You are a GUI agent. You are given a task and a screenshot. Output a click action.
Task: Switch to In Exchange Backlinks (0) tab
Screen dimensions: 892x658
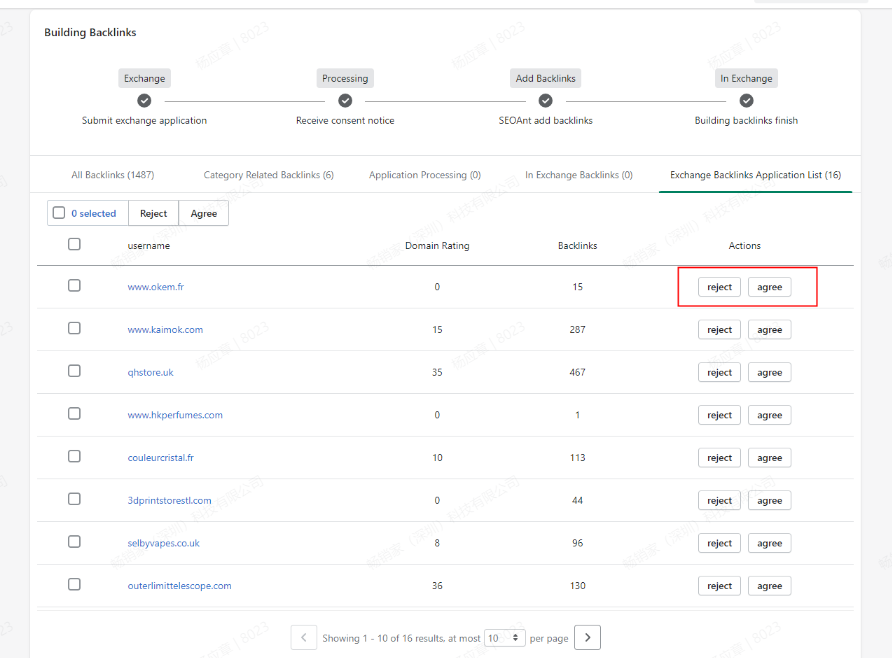pyautogui.click(x=579, y=175)
